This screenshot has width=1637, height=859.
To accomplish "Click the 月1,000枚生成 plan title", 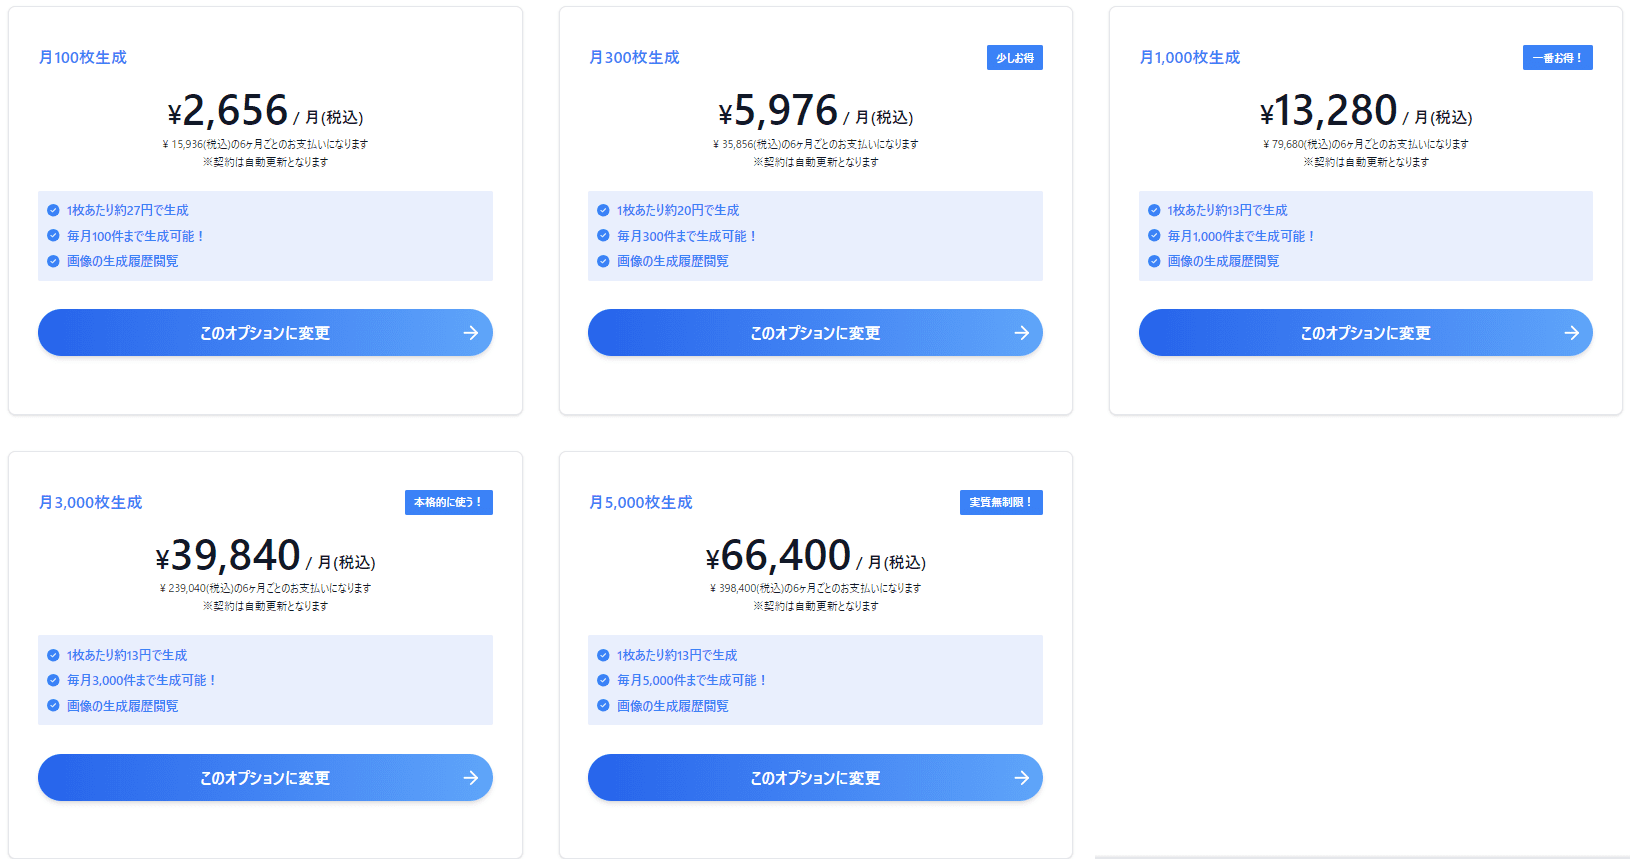I will 1190,58.
